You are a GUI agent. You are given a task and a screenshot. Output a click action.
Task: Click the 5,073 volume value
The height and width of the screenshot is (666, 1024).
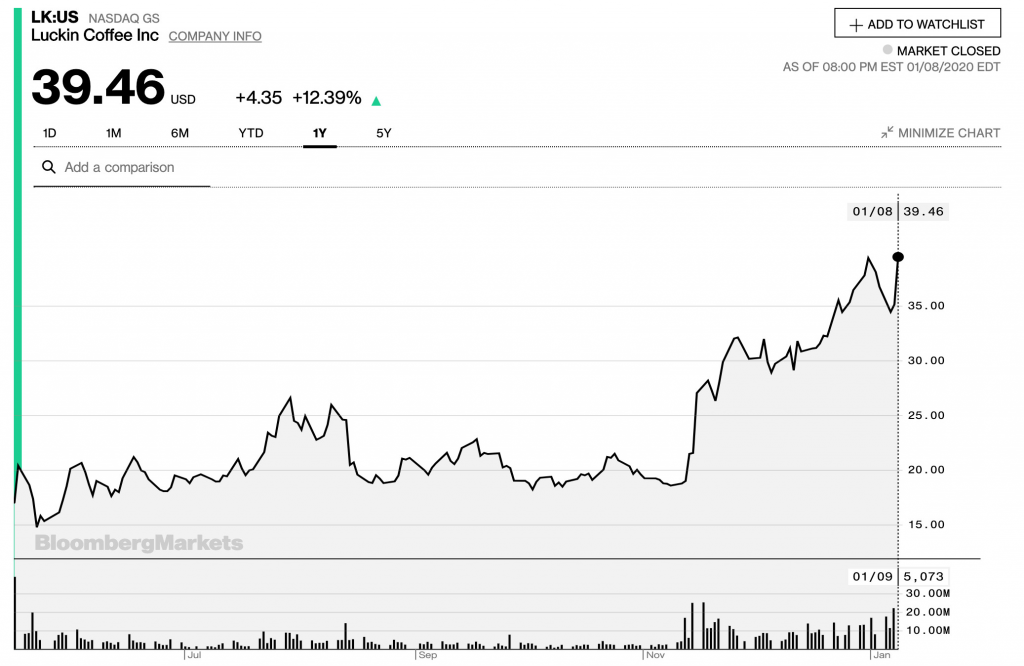[x=923, y=577]
